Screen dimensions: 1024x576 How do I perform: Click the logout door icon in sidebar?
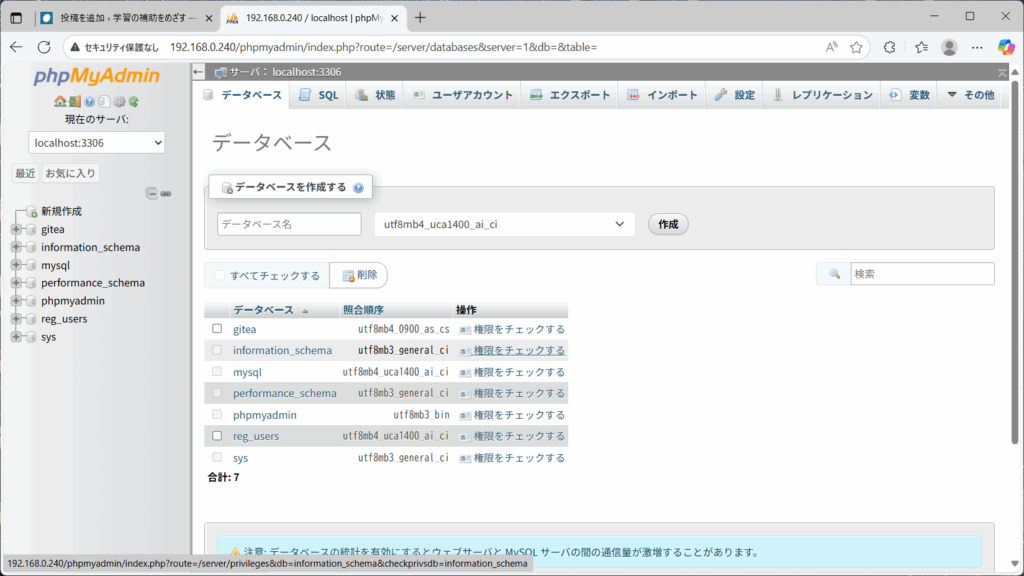tap(75, 101)
